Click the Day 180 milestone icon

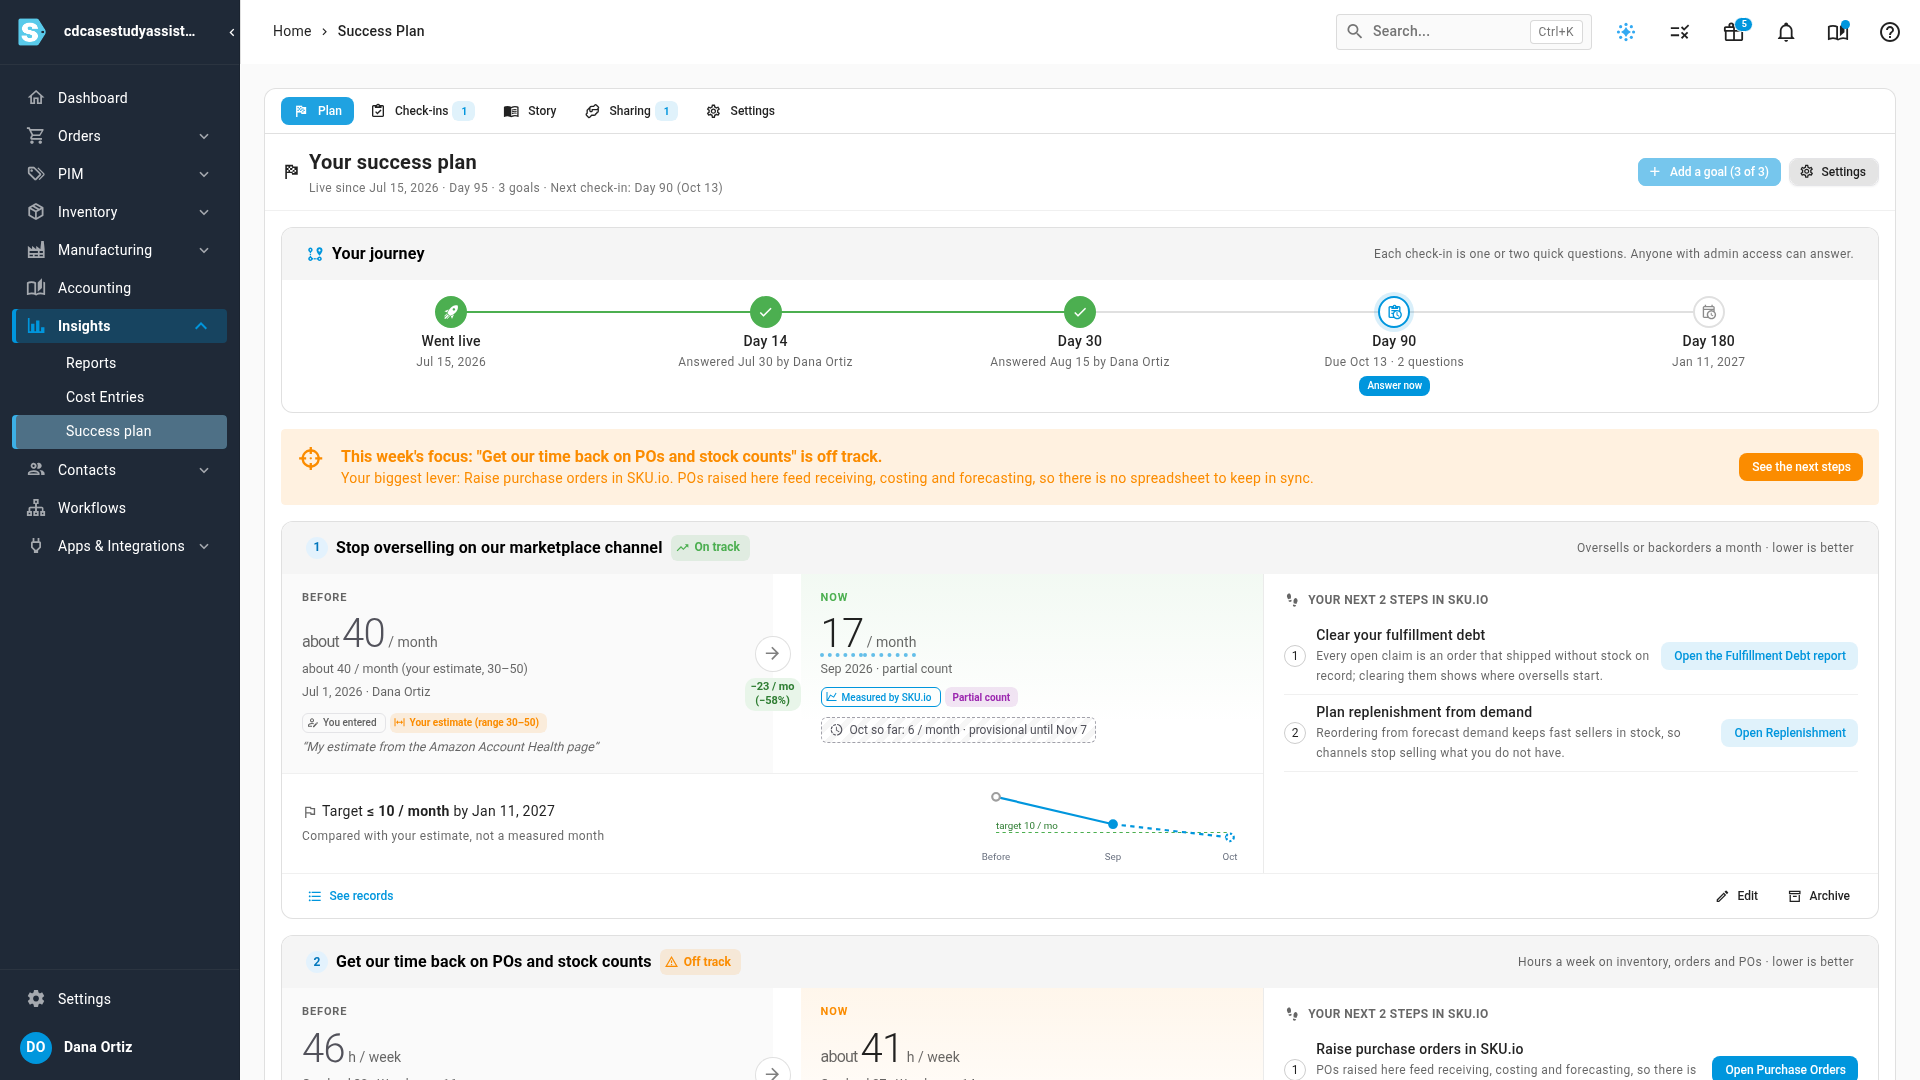(x=1709, y=312)
